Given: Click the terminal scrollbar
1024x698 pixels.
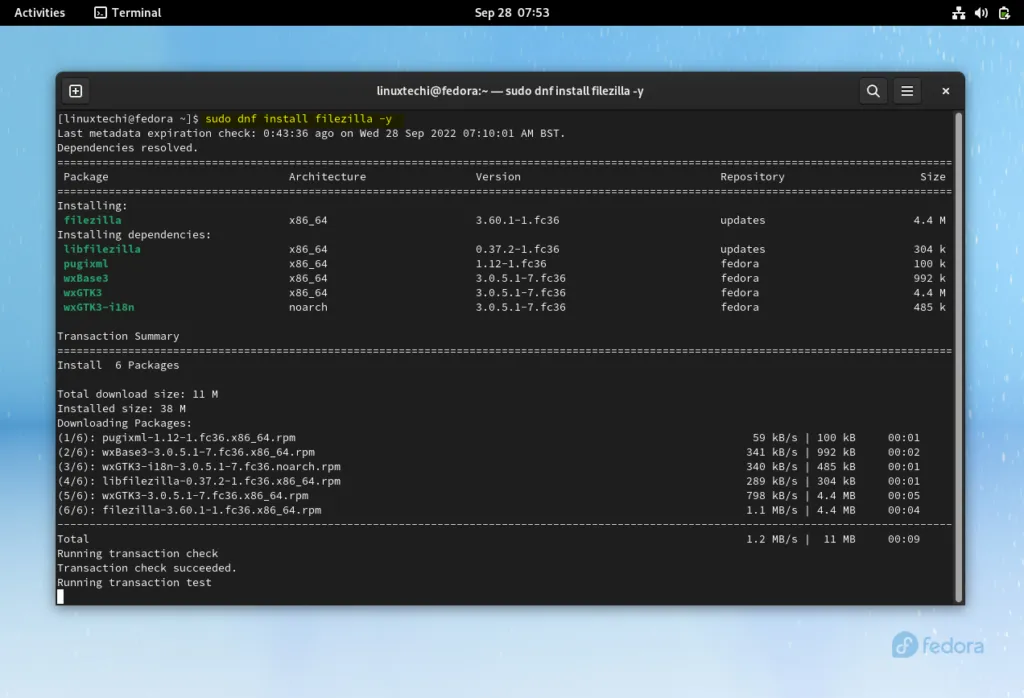Looking at the screenshot, I should coord(959,357).
